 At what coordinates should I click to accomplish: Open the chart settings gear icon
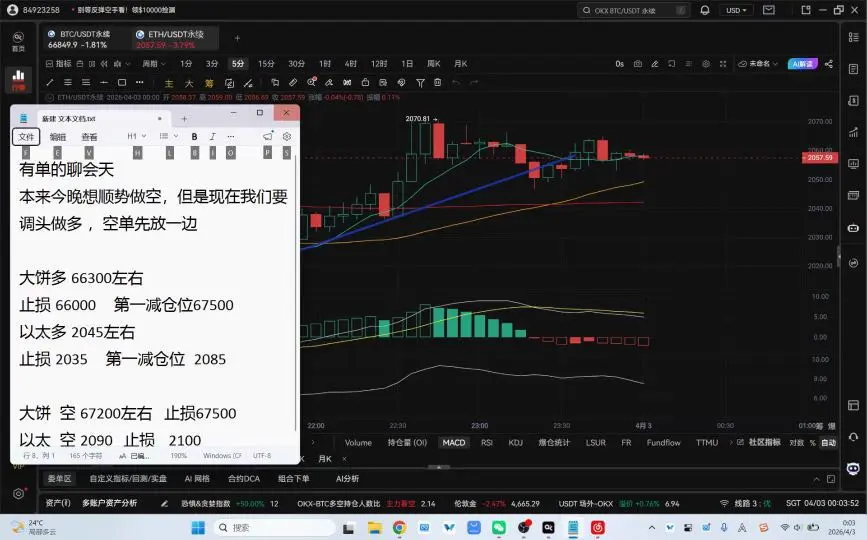[706, 64]
